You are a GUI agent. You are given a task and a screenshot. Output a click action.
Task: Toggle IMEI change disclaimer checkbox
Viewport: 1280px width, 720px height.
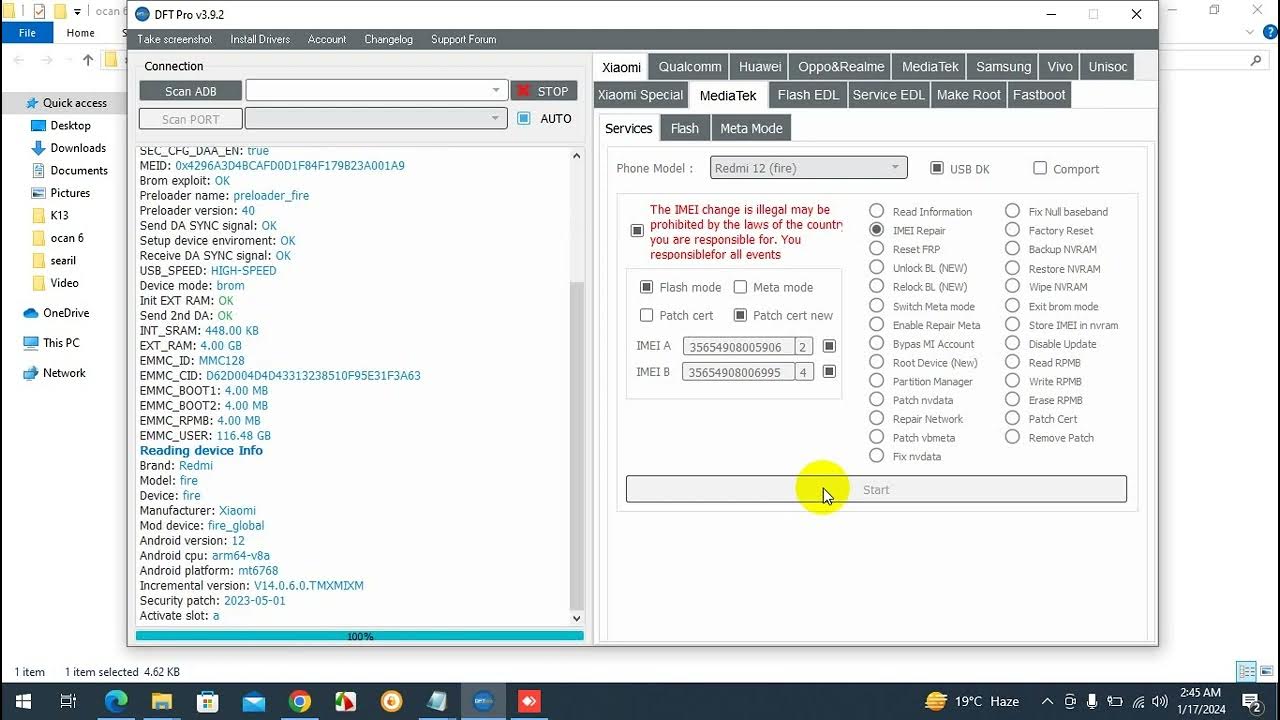tap(637, 231)
